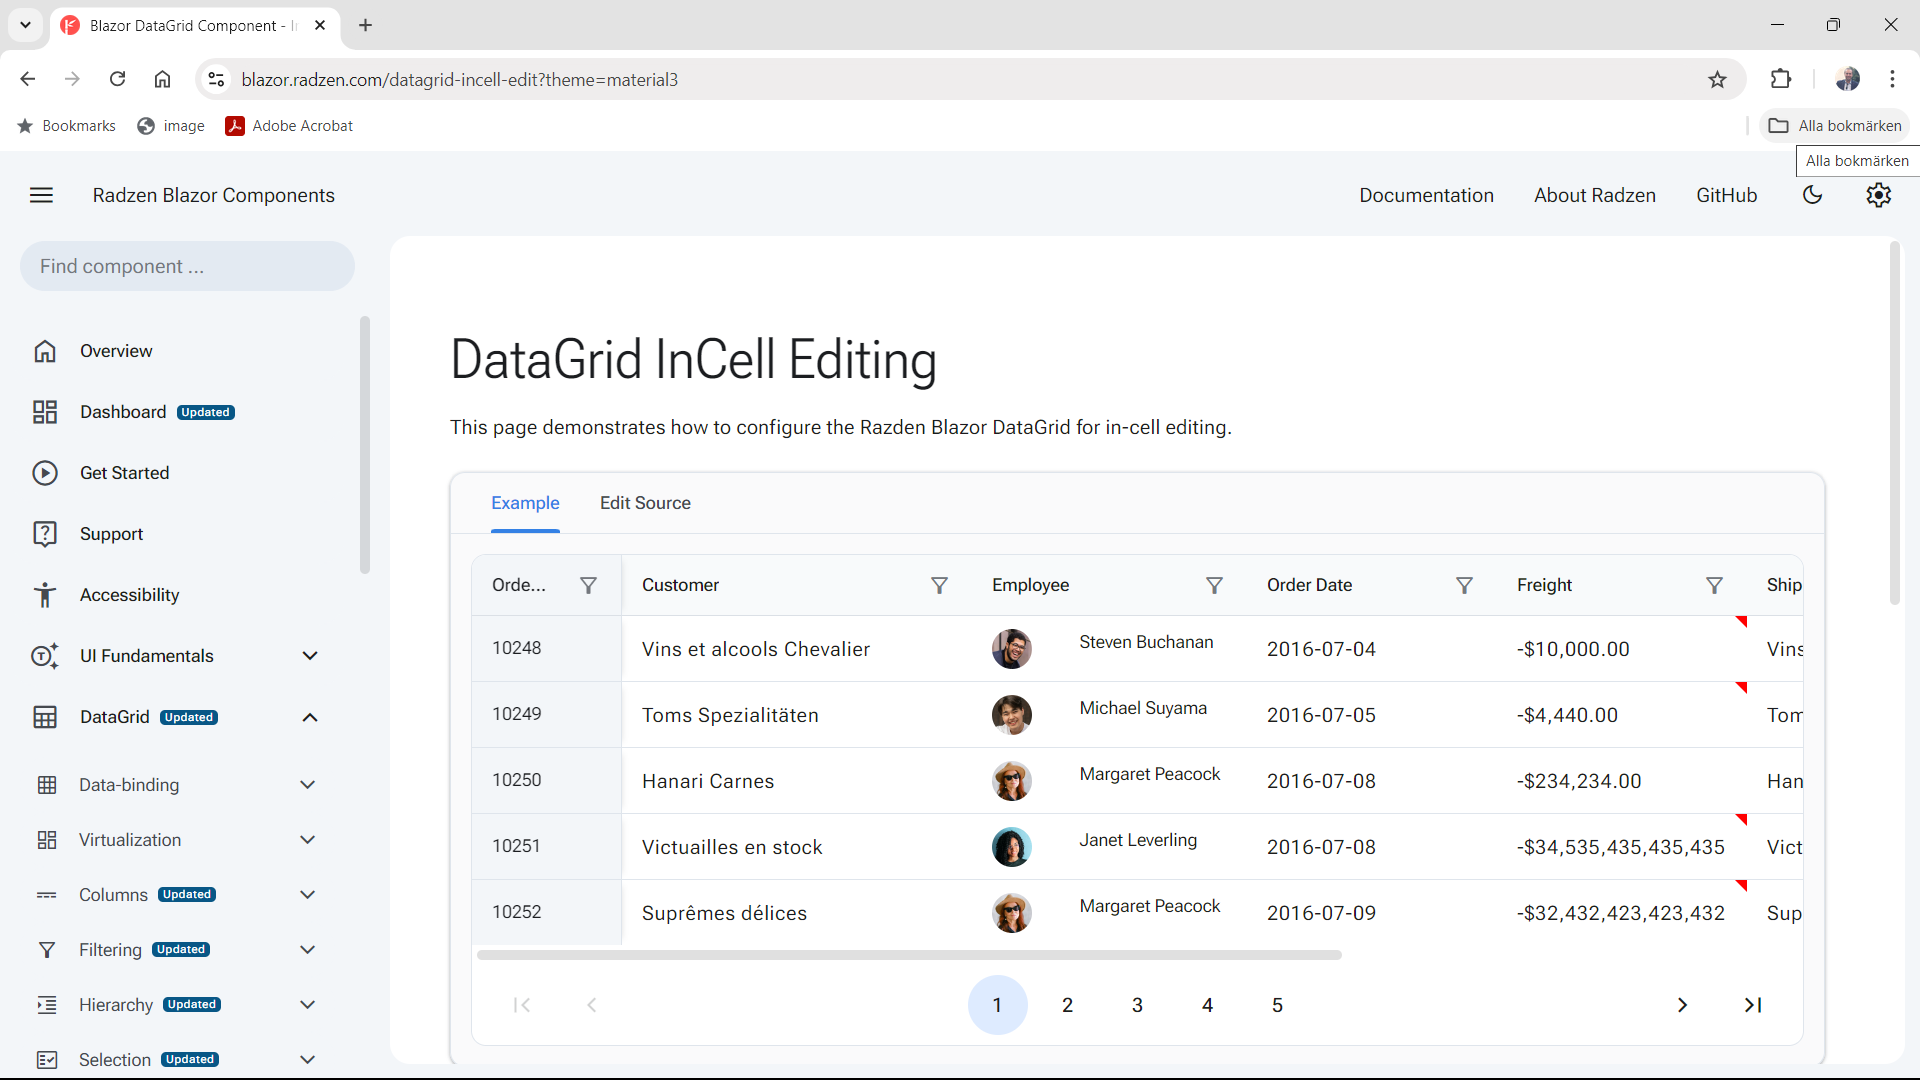Open the hamburger navigation menu

(41, 195)
